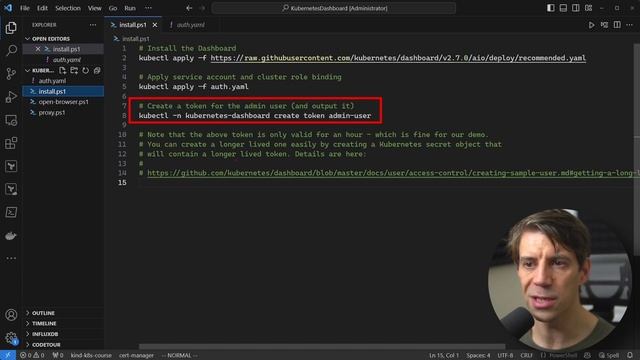Close install.ps1 in Open Editors list
The height and width of the screenshot is (360, 640).
tap(38, 49)
